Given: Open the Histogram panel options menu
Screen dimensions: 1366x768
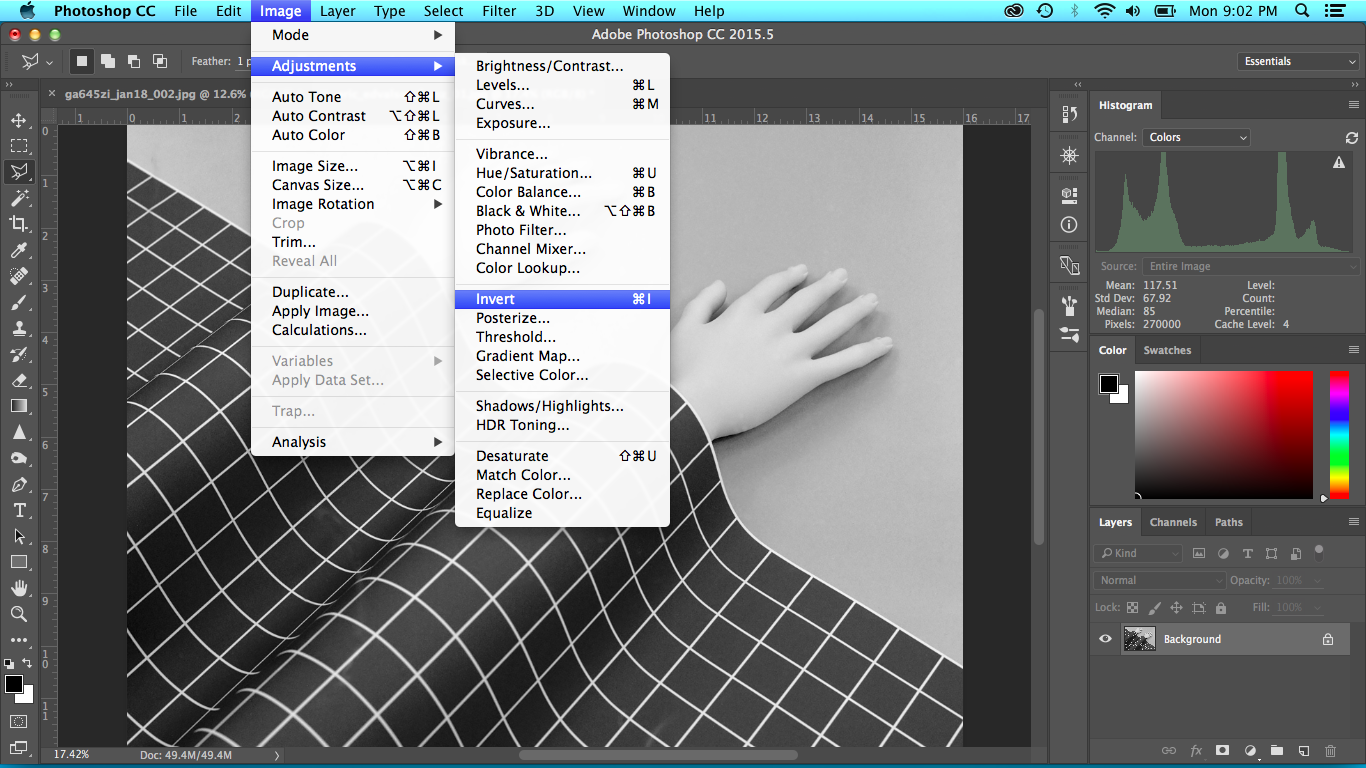Looking at the screenshot, I should tap(1354, 105).
